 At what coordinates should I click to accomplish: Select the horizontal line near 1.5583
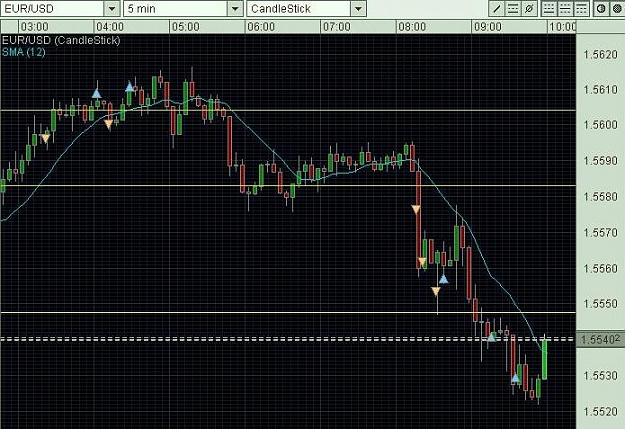[x=288, y=185]
